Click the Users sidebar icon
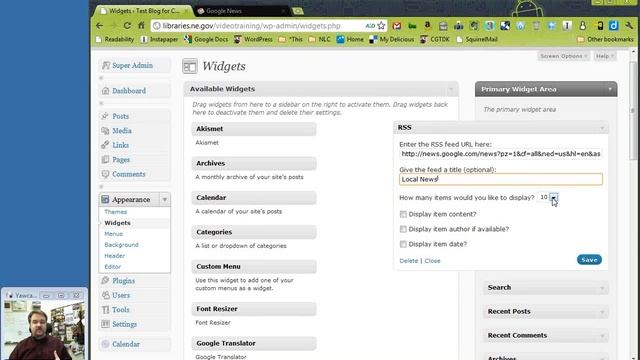 pyautogui.click(x=105, y=295)
